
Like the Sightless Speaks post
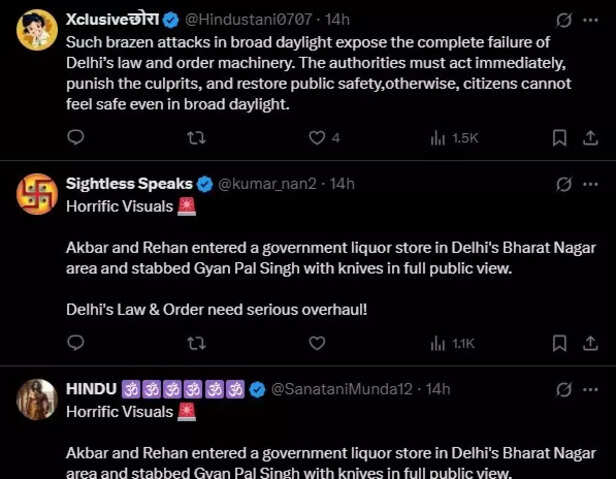pos(317,343)
